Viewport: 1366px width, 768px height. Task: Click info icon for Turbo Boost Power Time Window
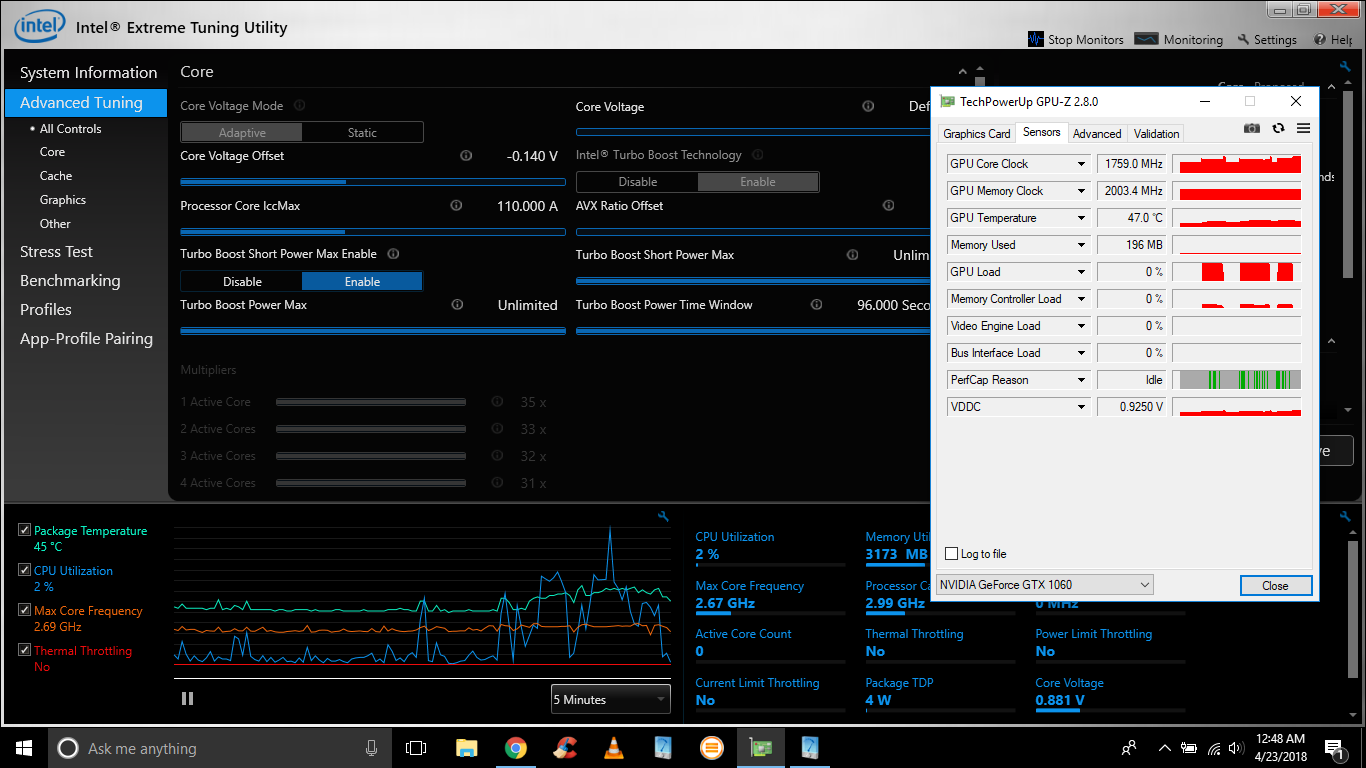pyautogui.click(x=816, y=304)
